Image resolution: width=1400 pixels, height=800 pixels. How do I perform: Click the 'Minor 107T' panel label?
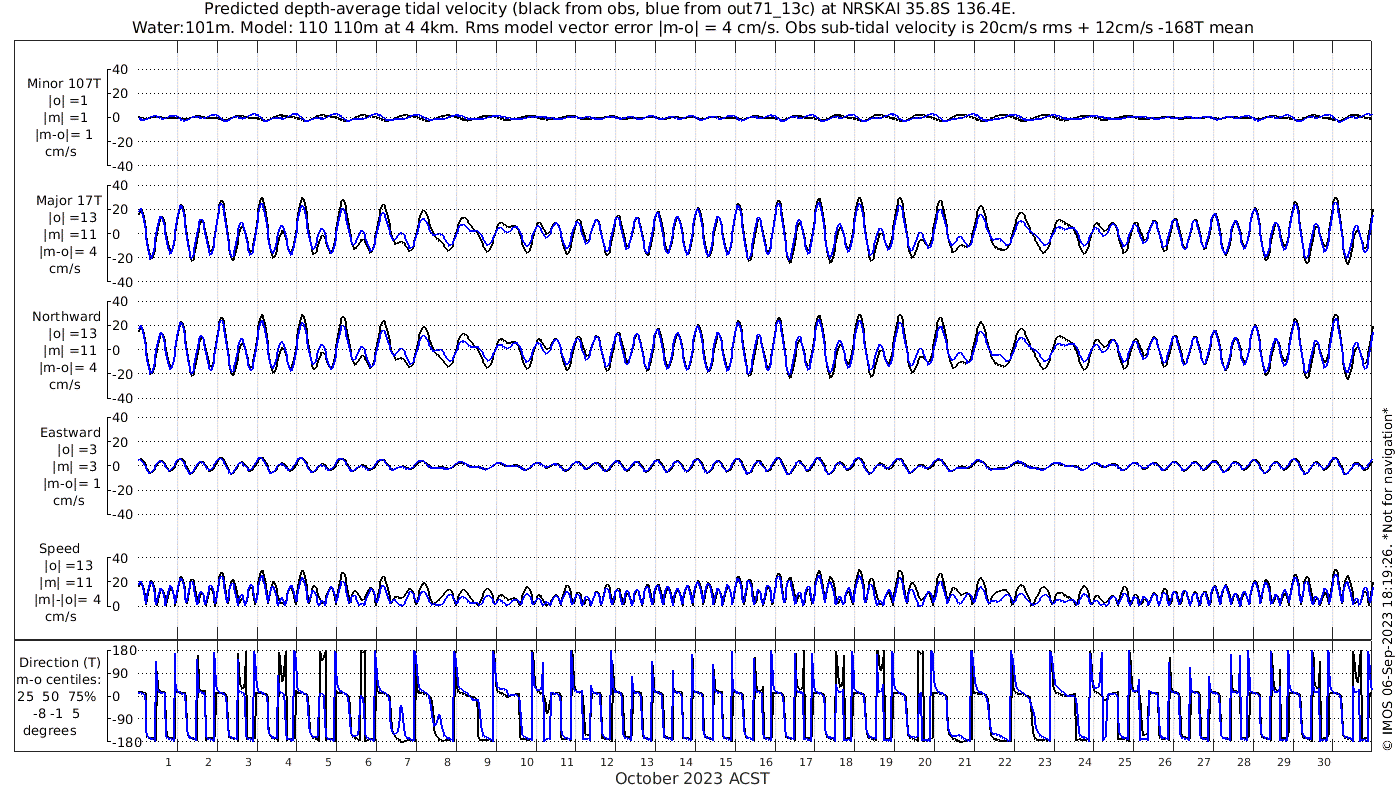pos(64,84)
